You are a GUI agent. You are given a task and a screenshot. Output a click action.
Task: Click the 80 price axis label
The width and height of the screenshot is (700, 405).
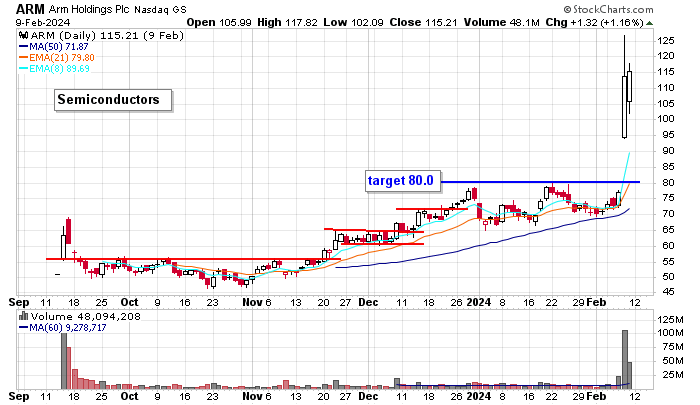pyautogui.click(x=668, y=183)
